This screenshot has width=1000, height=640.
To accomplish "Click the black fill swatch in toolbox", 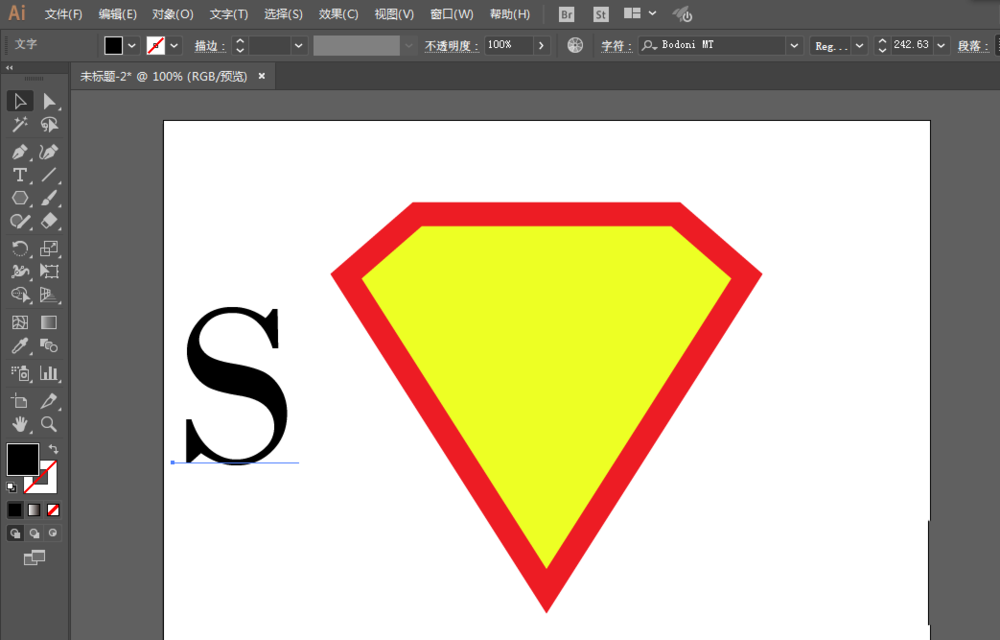I will click(22, 459).
